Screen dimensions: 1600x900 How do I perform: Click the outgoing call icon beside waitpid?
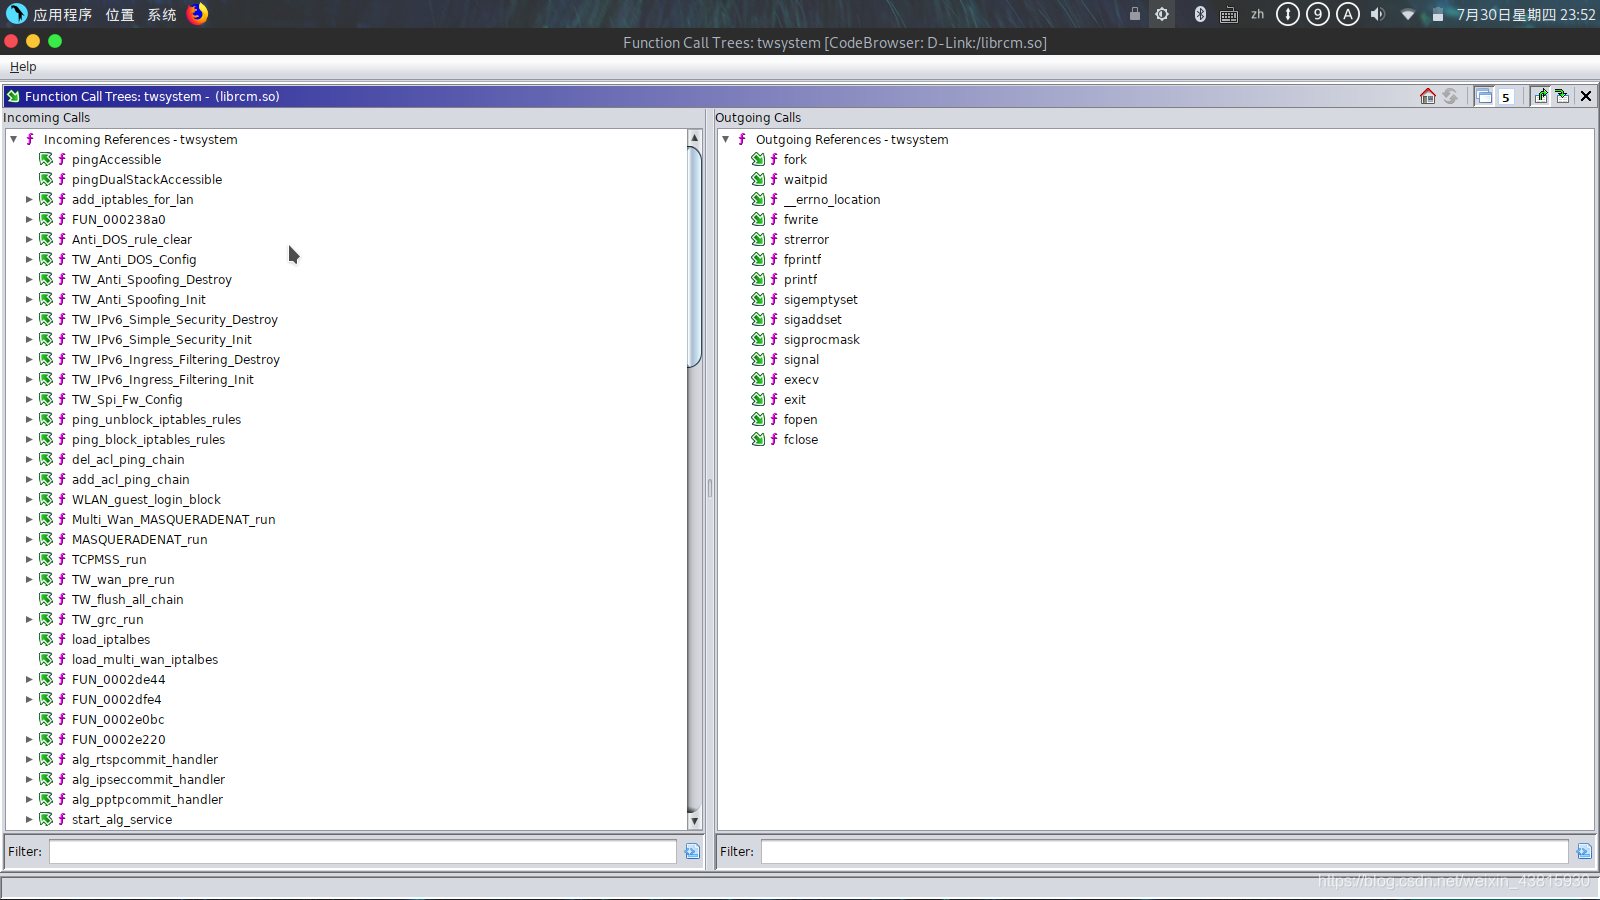(x=758, y=179)
